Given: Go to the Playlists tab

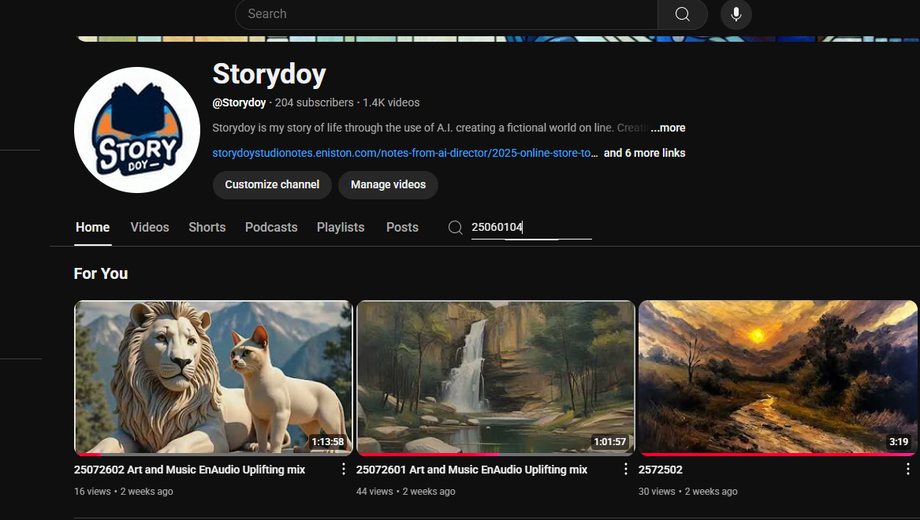Looking at the screenshot, I should pos(340,228).
